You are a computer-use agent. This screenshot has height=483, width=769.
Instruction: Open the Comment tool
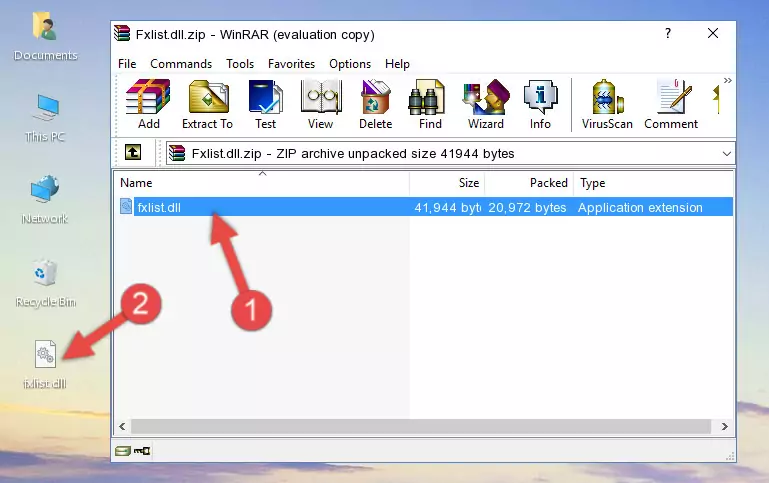(x=671, y=104)
